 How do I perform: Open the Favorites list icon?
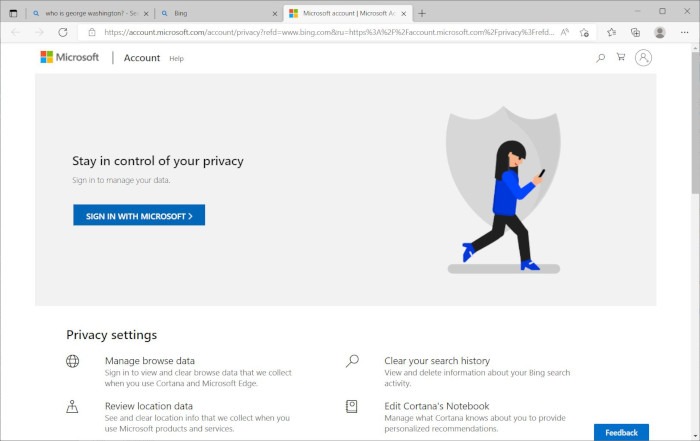612,32
